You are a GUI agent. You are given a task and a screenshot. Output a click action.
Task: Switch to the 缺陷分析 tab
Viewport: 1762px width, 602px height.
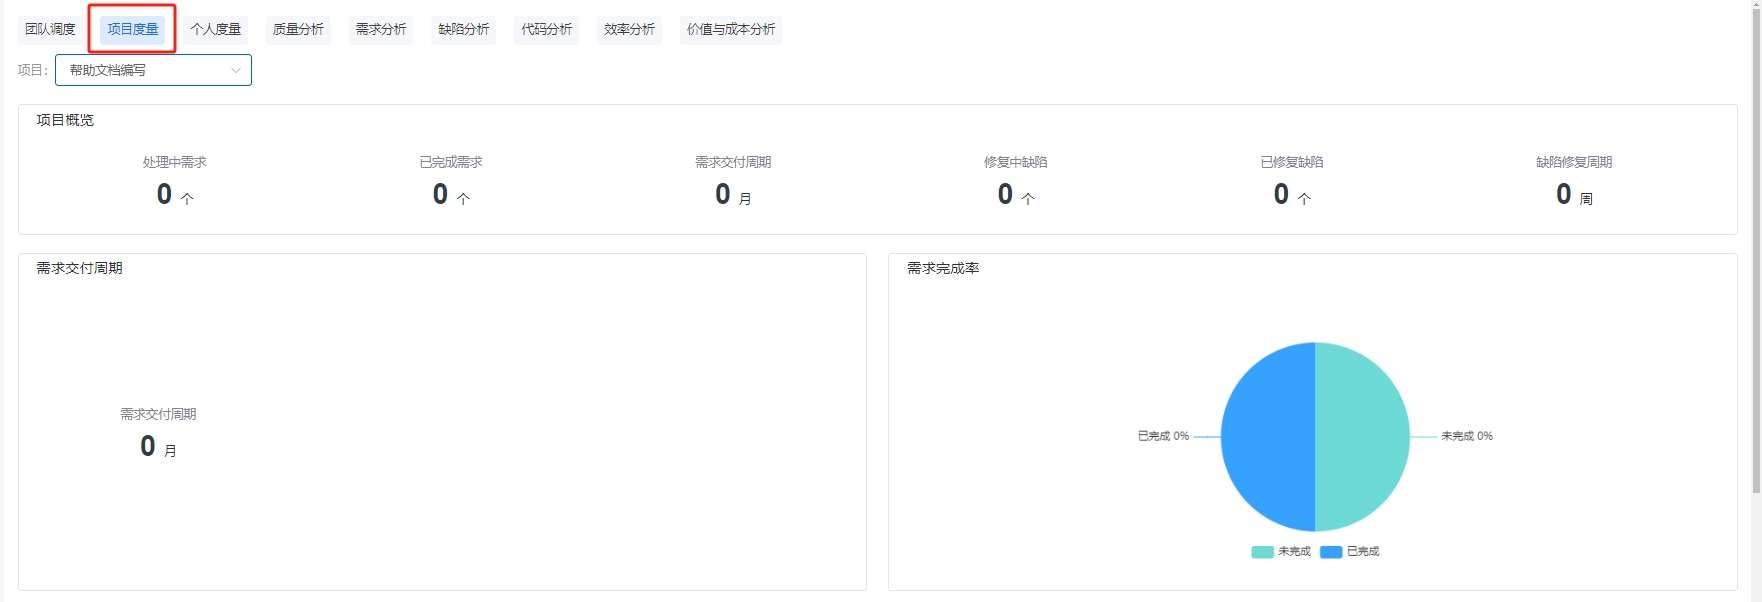464,29
